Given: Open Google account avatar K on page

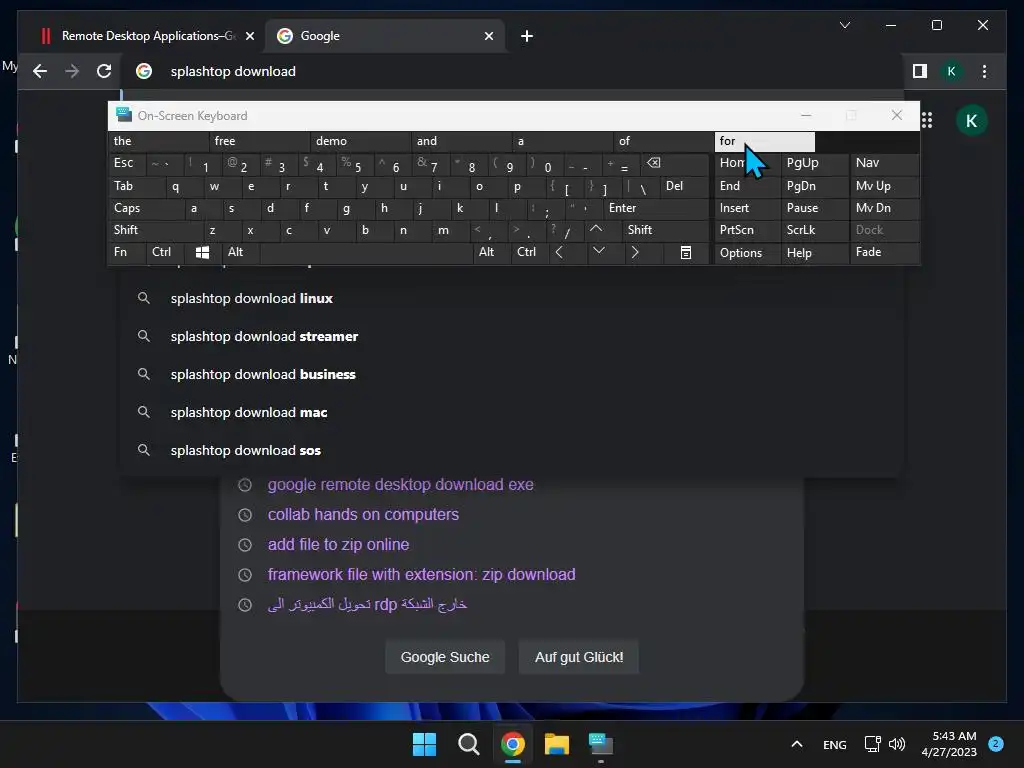Looking at the screenshot, I should [971, 120].
